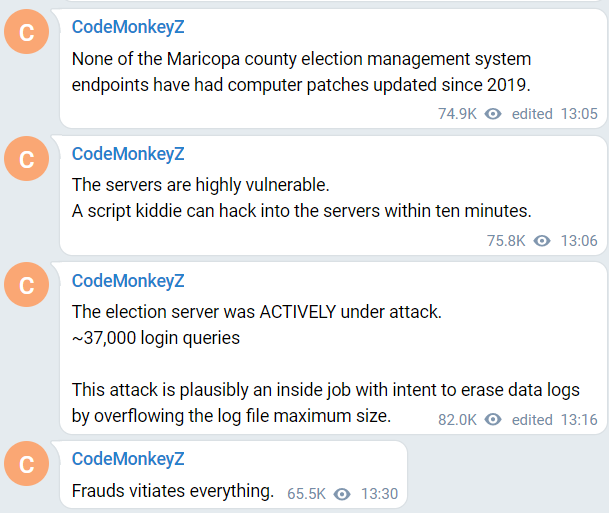Open avatar beside servers highly vulnerable message

point(26,158)
